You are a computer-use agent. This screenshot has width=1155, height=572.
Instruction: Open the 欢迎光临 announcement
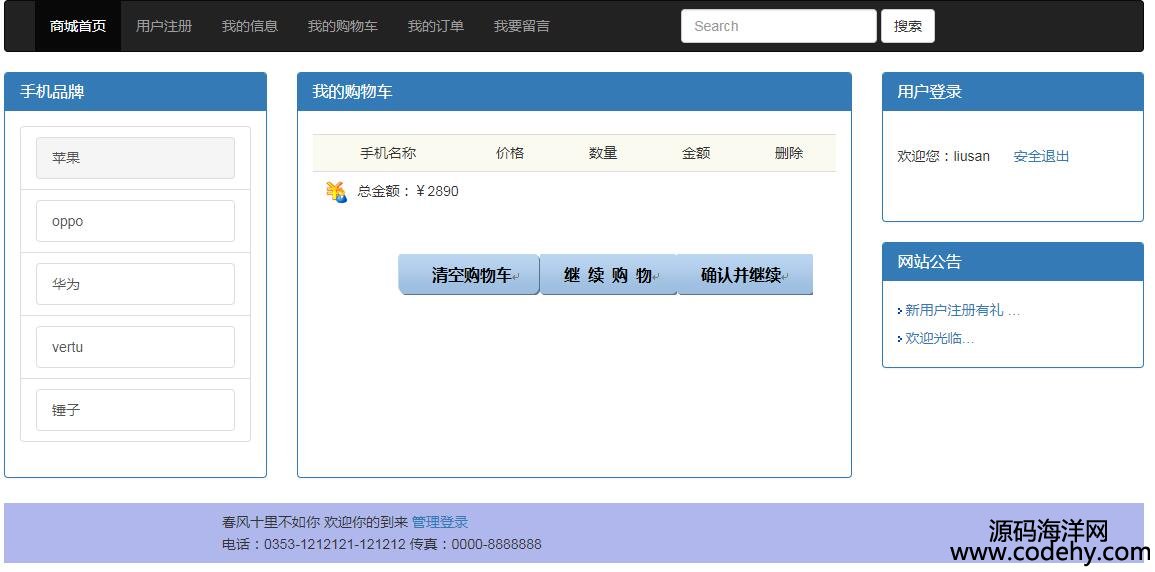tap(939, 339)
